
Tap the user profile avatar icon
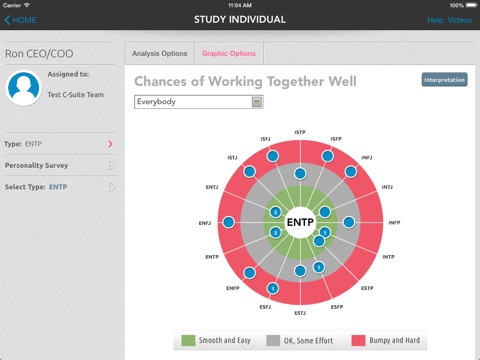point(24,87)
